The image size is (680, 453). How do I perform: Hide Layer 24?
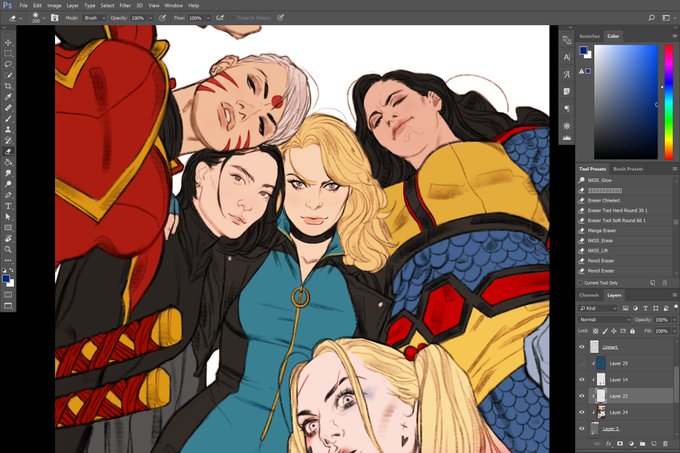(582, 412)
